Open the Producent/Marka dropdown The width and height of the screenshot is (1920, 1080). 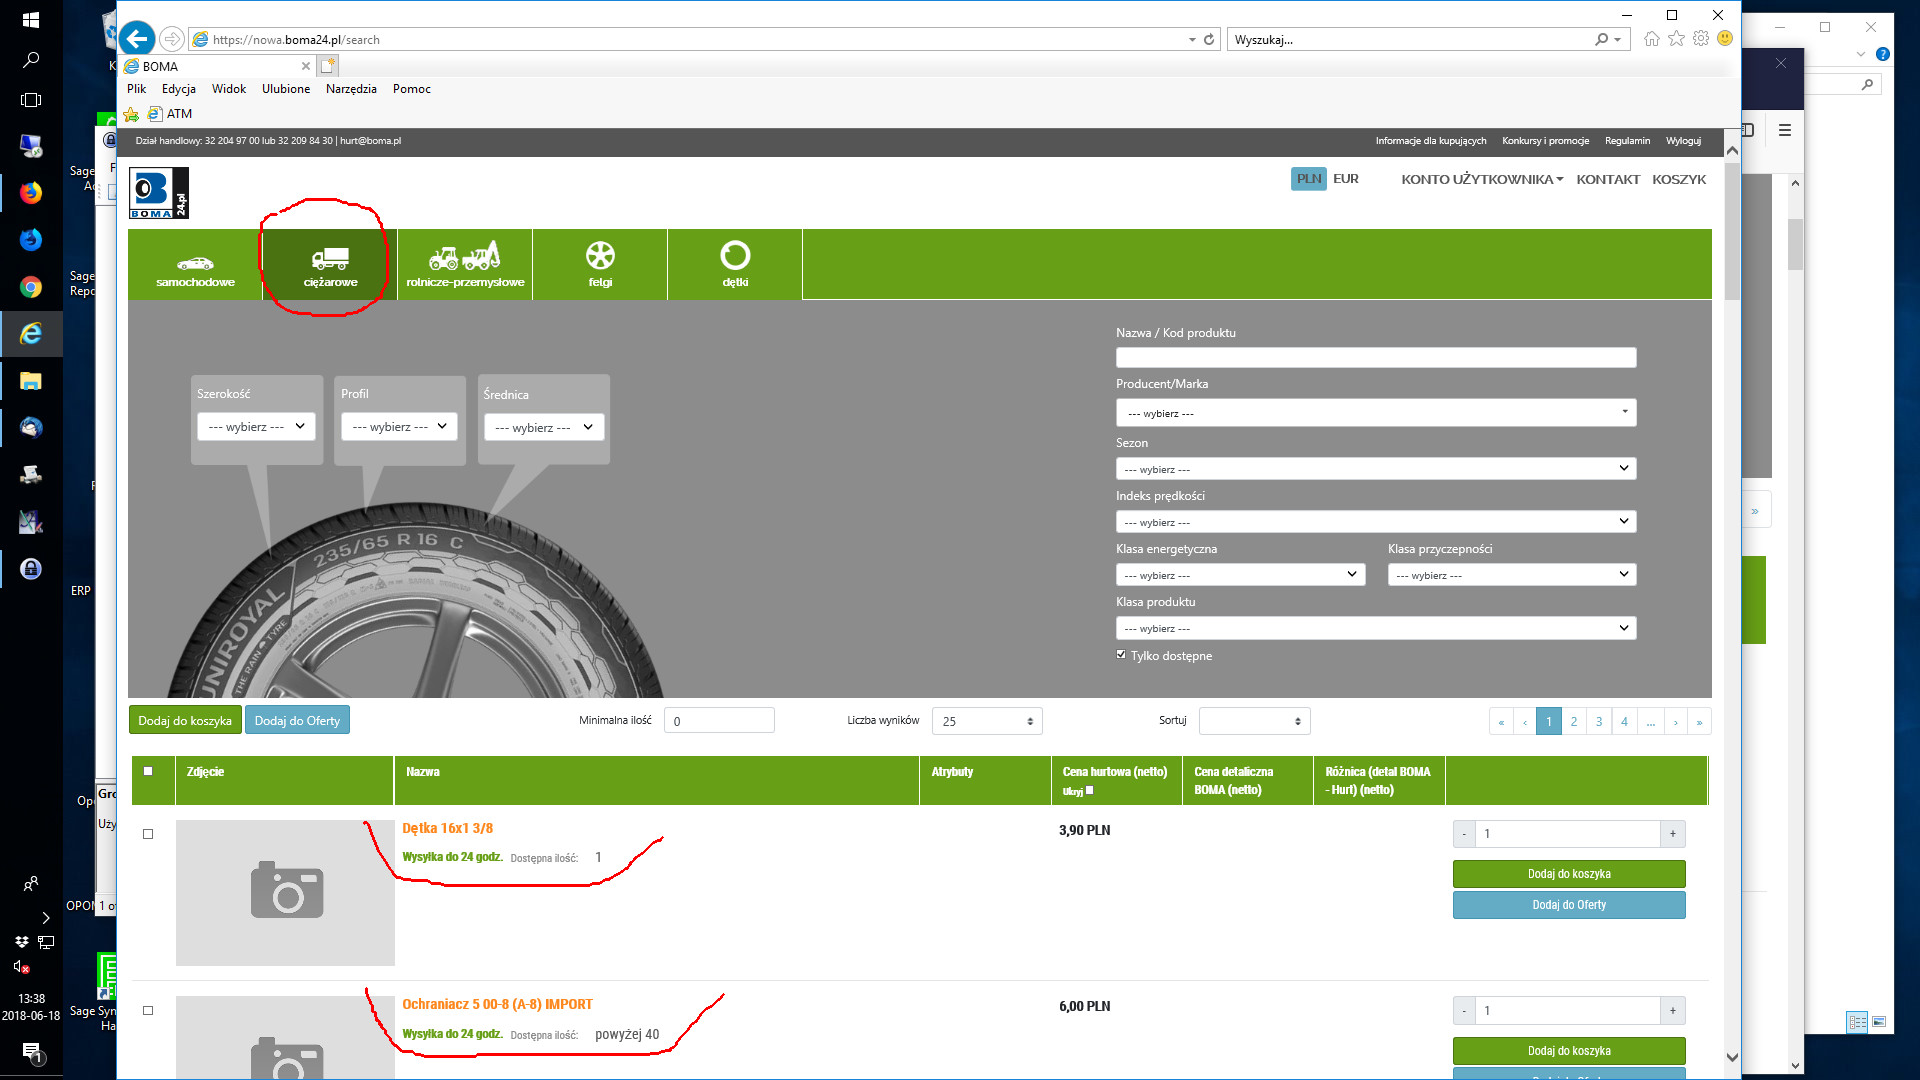point(1375,413)
